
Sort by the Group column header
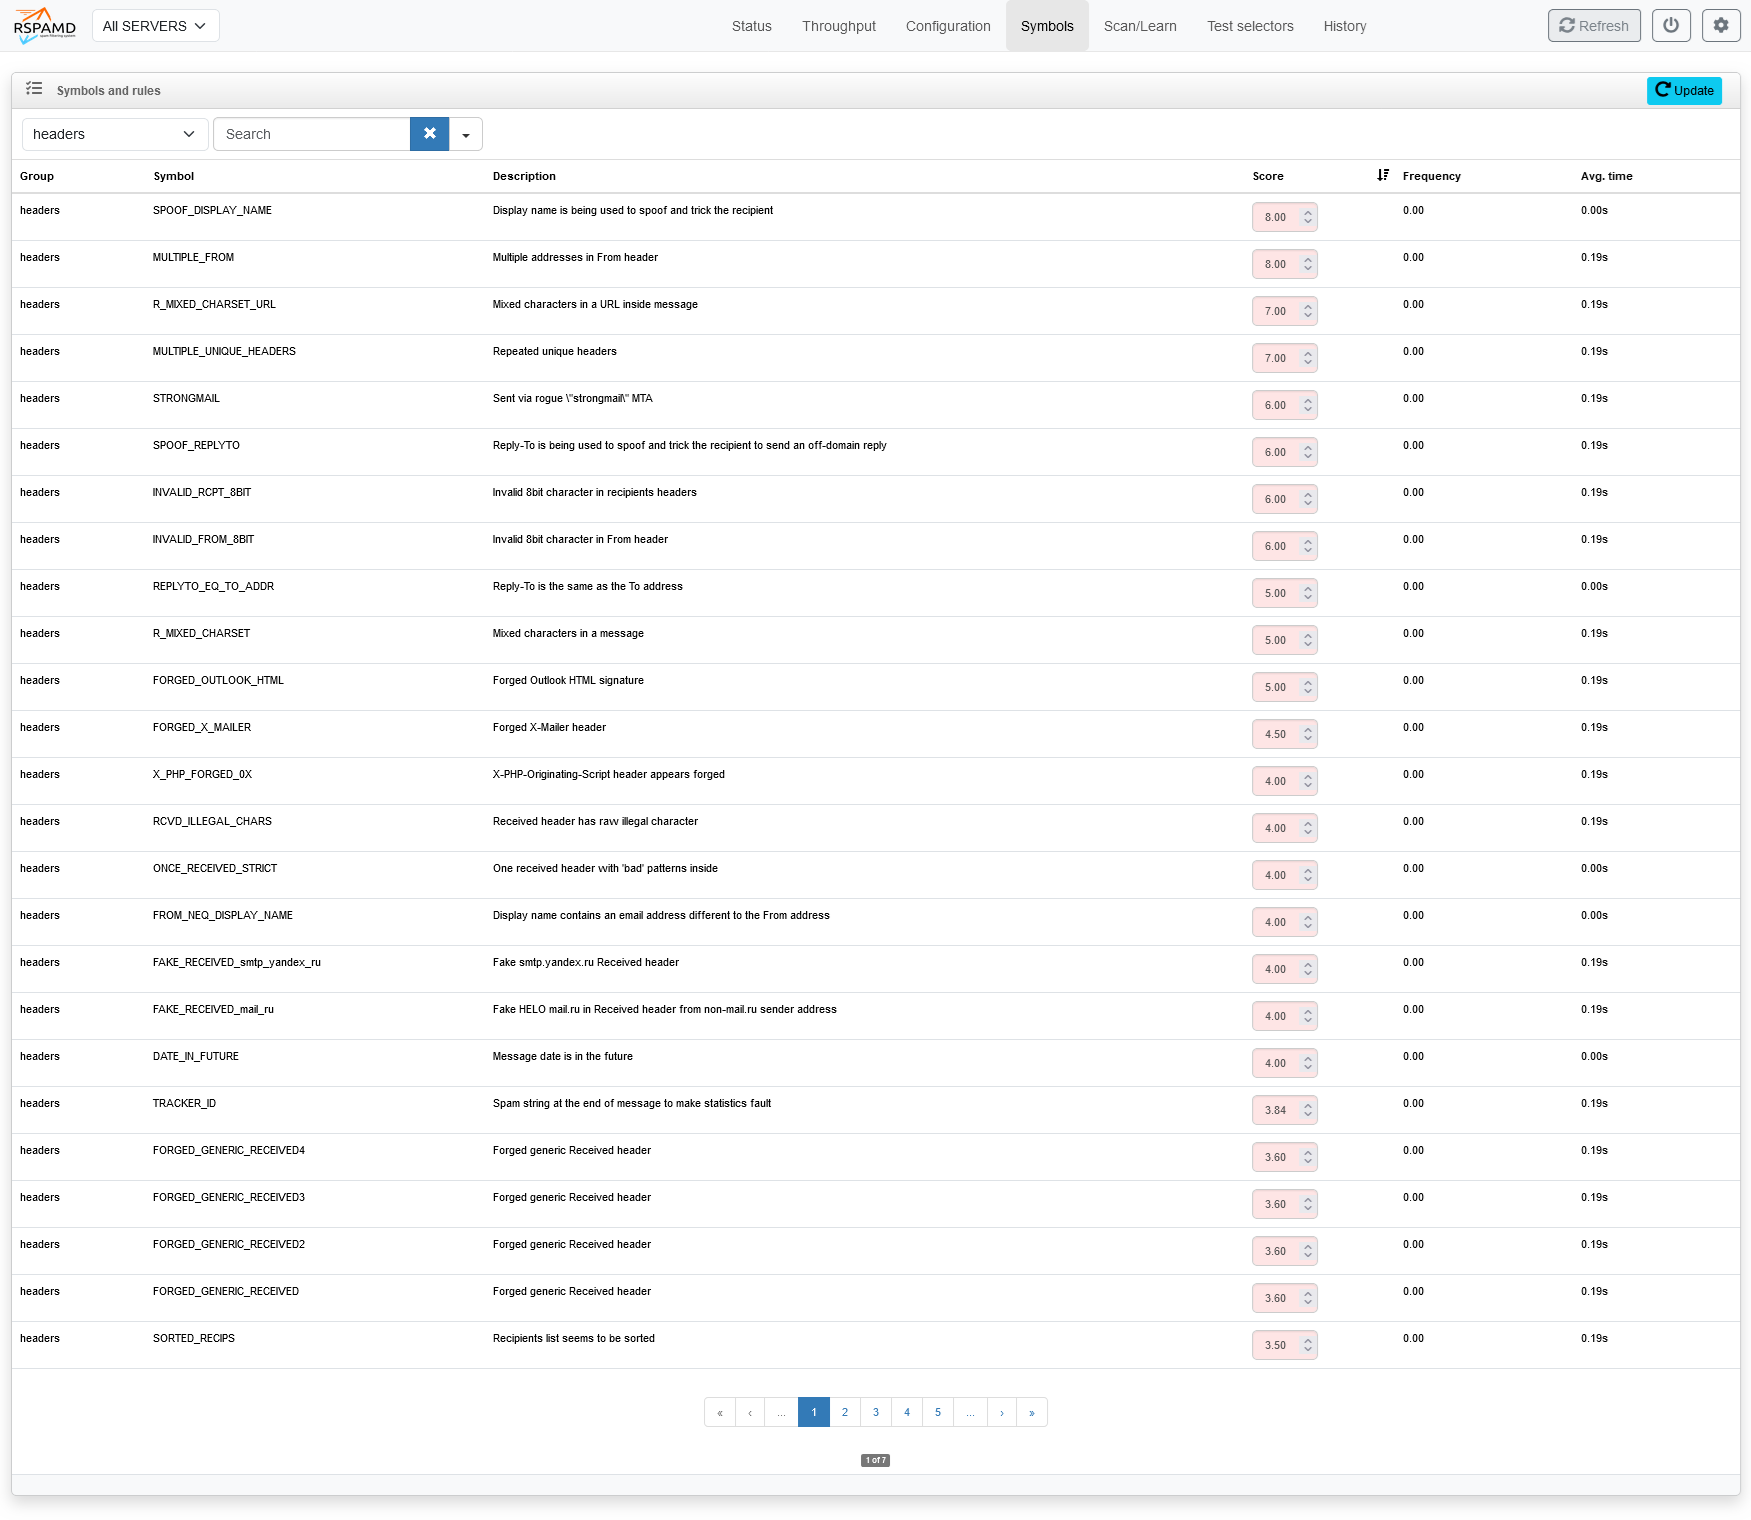coord(37,176)
